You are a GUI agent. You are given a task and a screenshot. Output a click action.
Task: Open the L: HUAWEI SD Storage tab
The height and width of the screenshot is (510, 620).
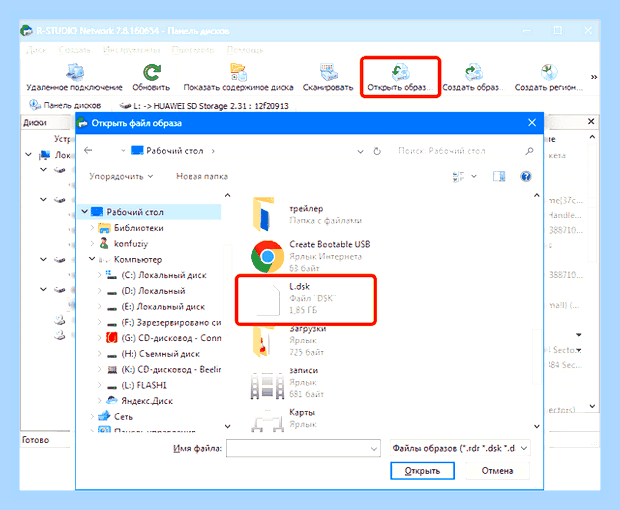(x=204, y=106)
